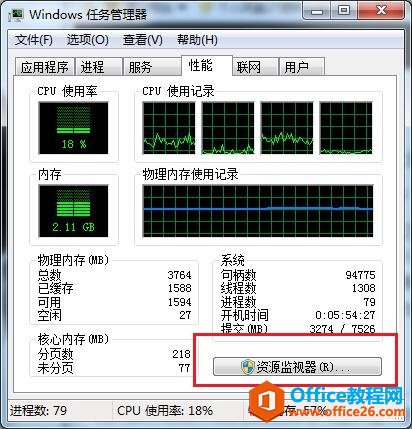Screen dimensions: 412x429
Task: Switch to the 用户 tab
Action: [x=301, y=67]
